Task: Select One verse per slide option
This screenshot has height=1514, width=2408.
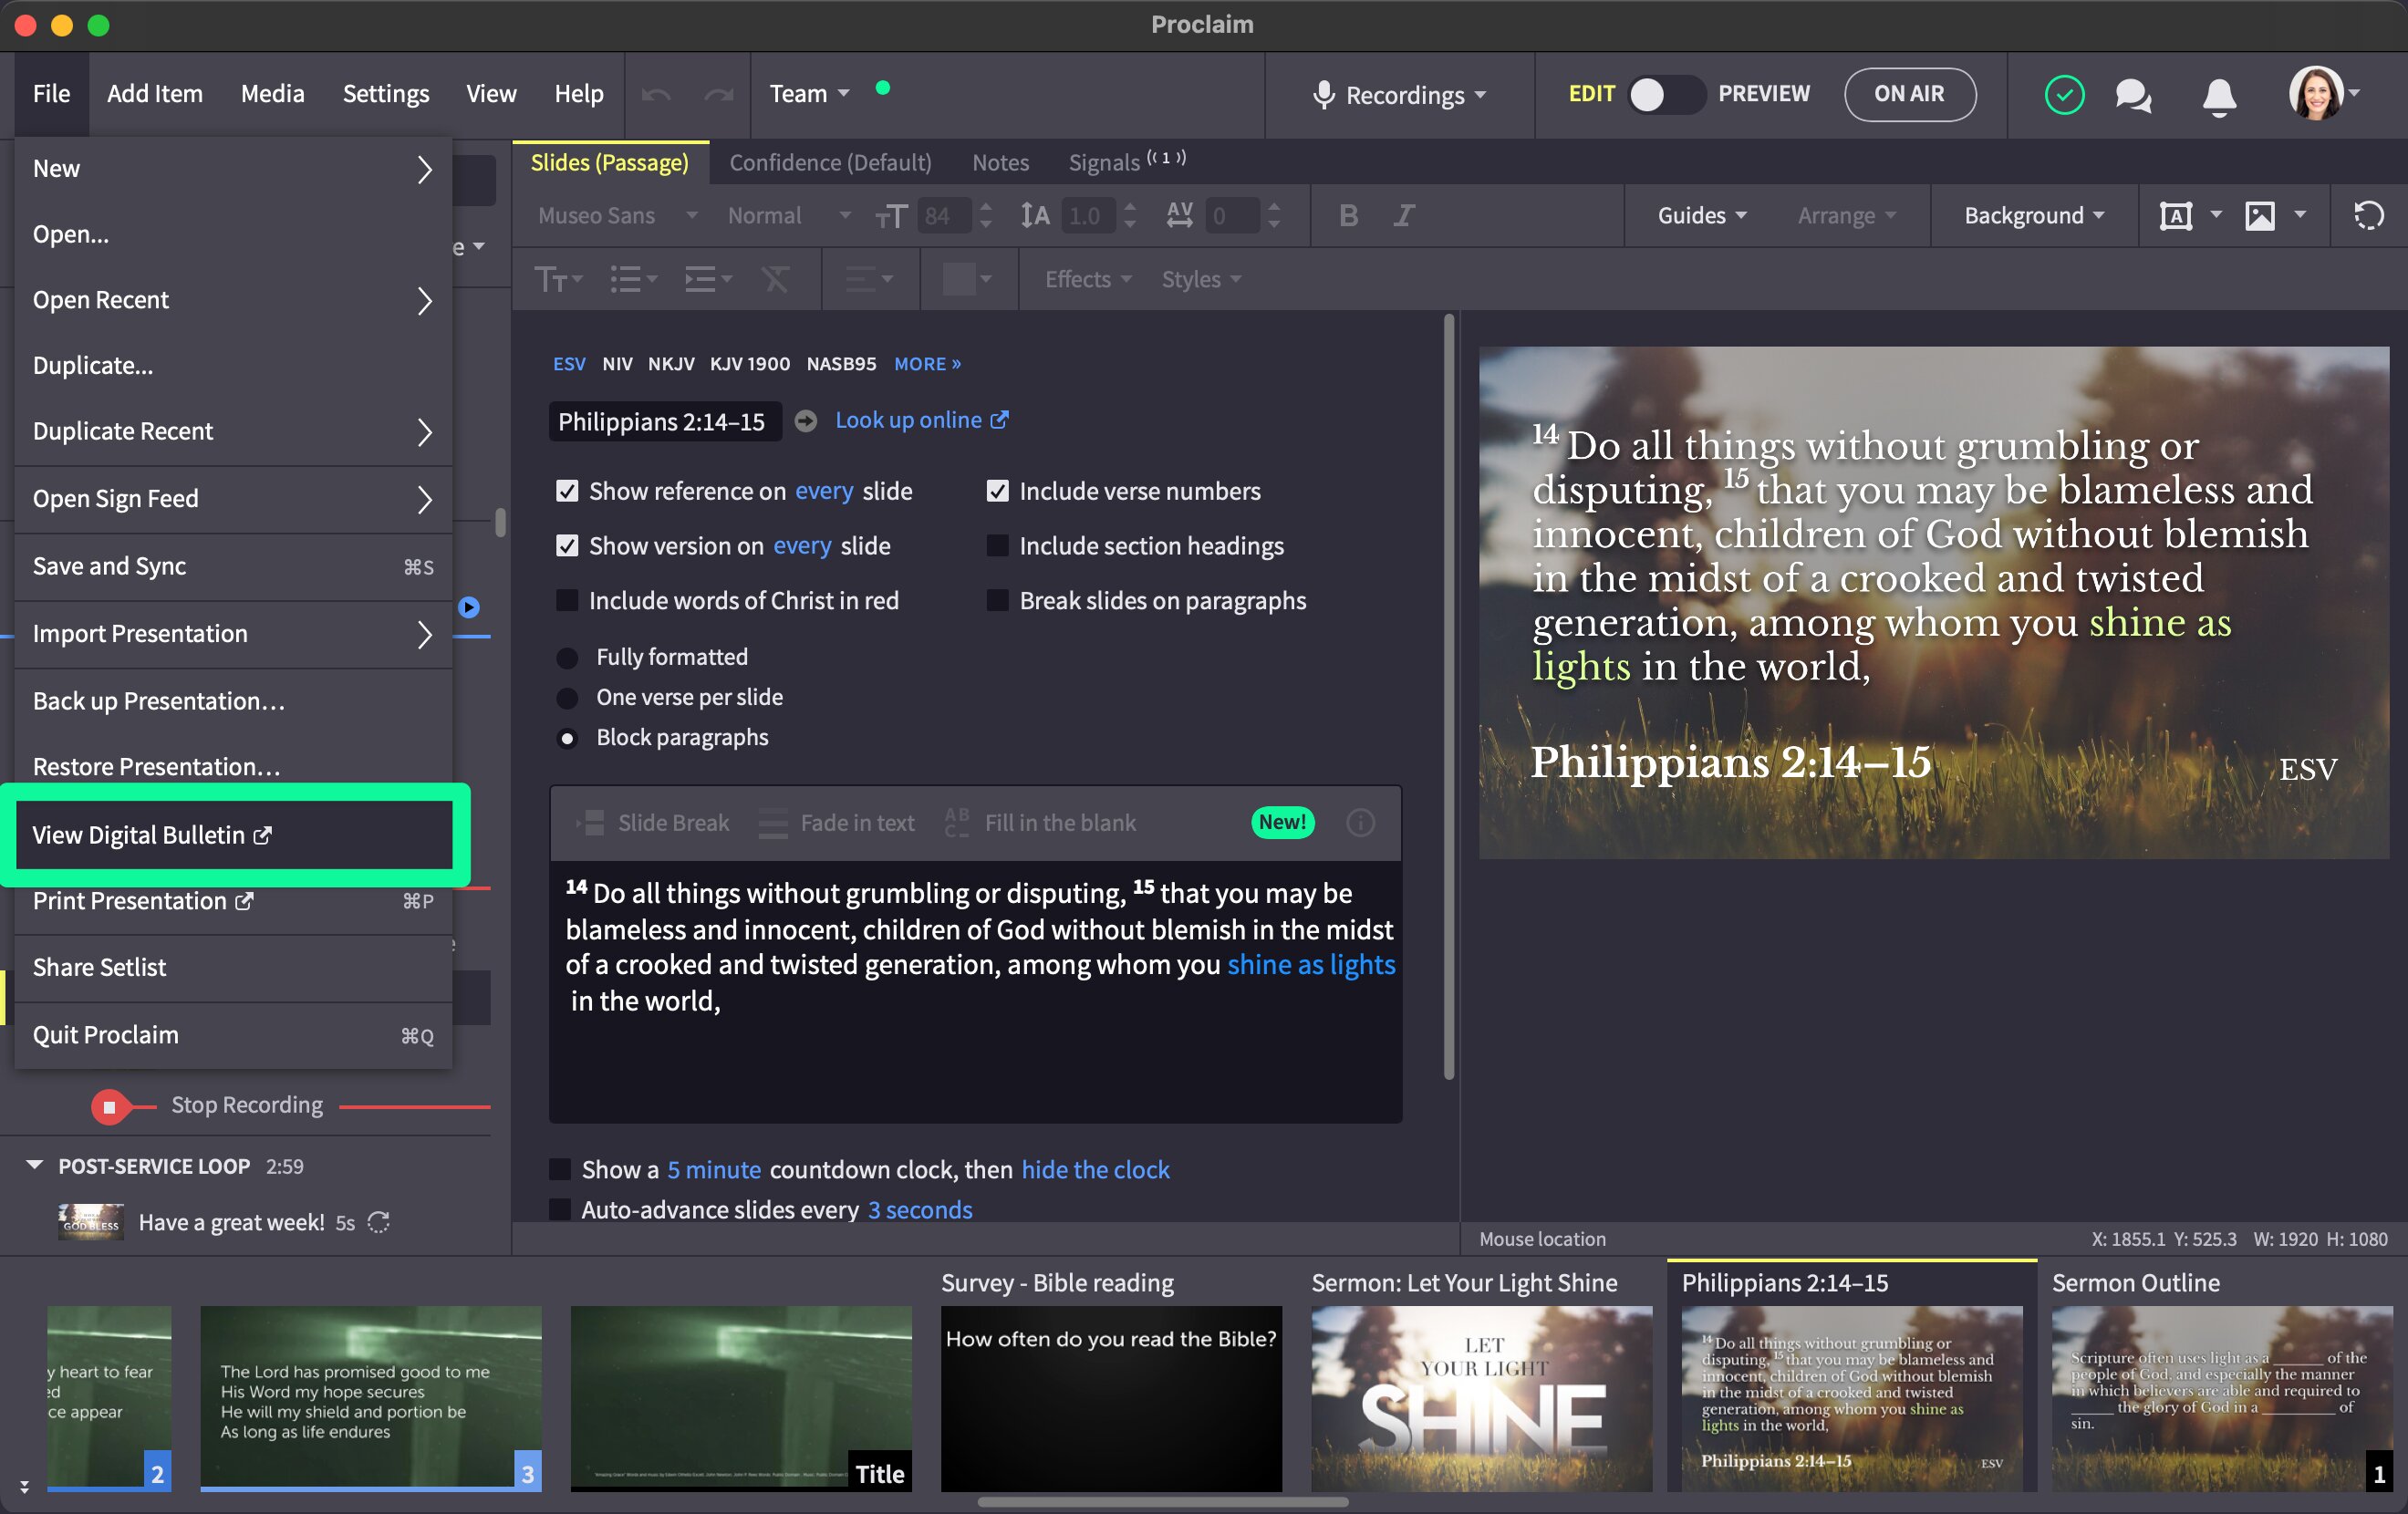Action: [567, 698]
